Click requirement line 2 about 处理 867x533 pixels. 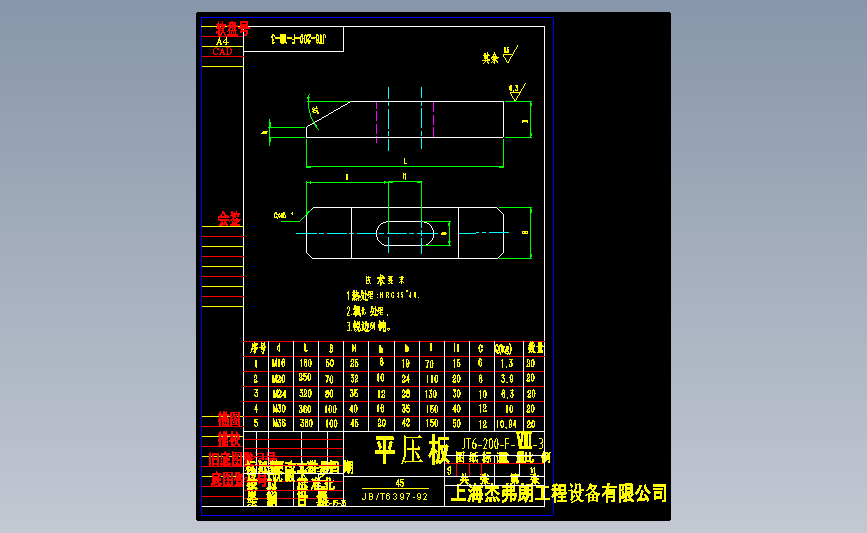coord(367,311)
